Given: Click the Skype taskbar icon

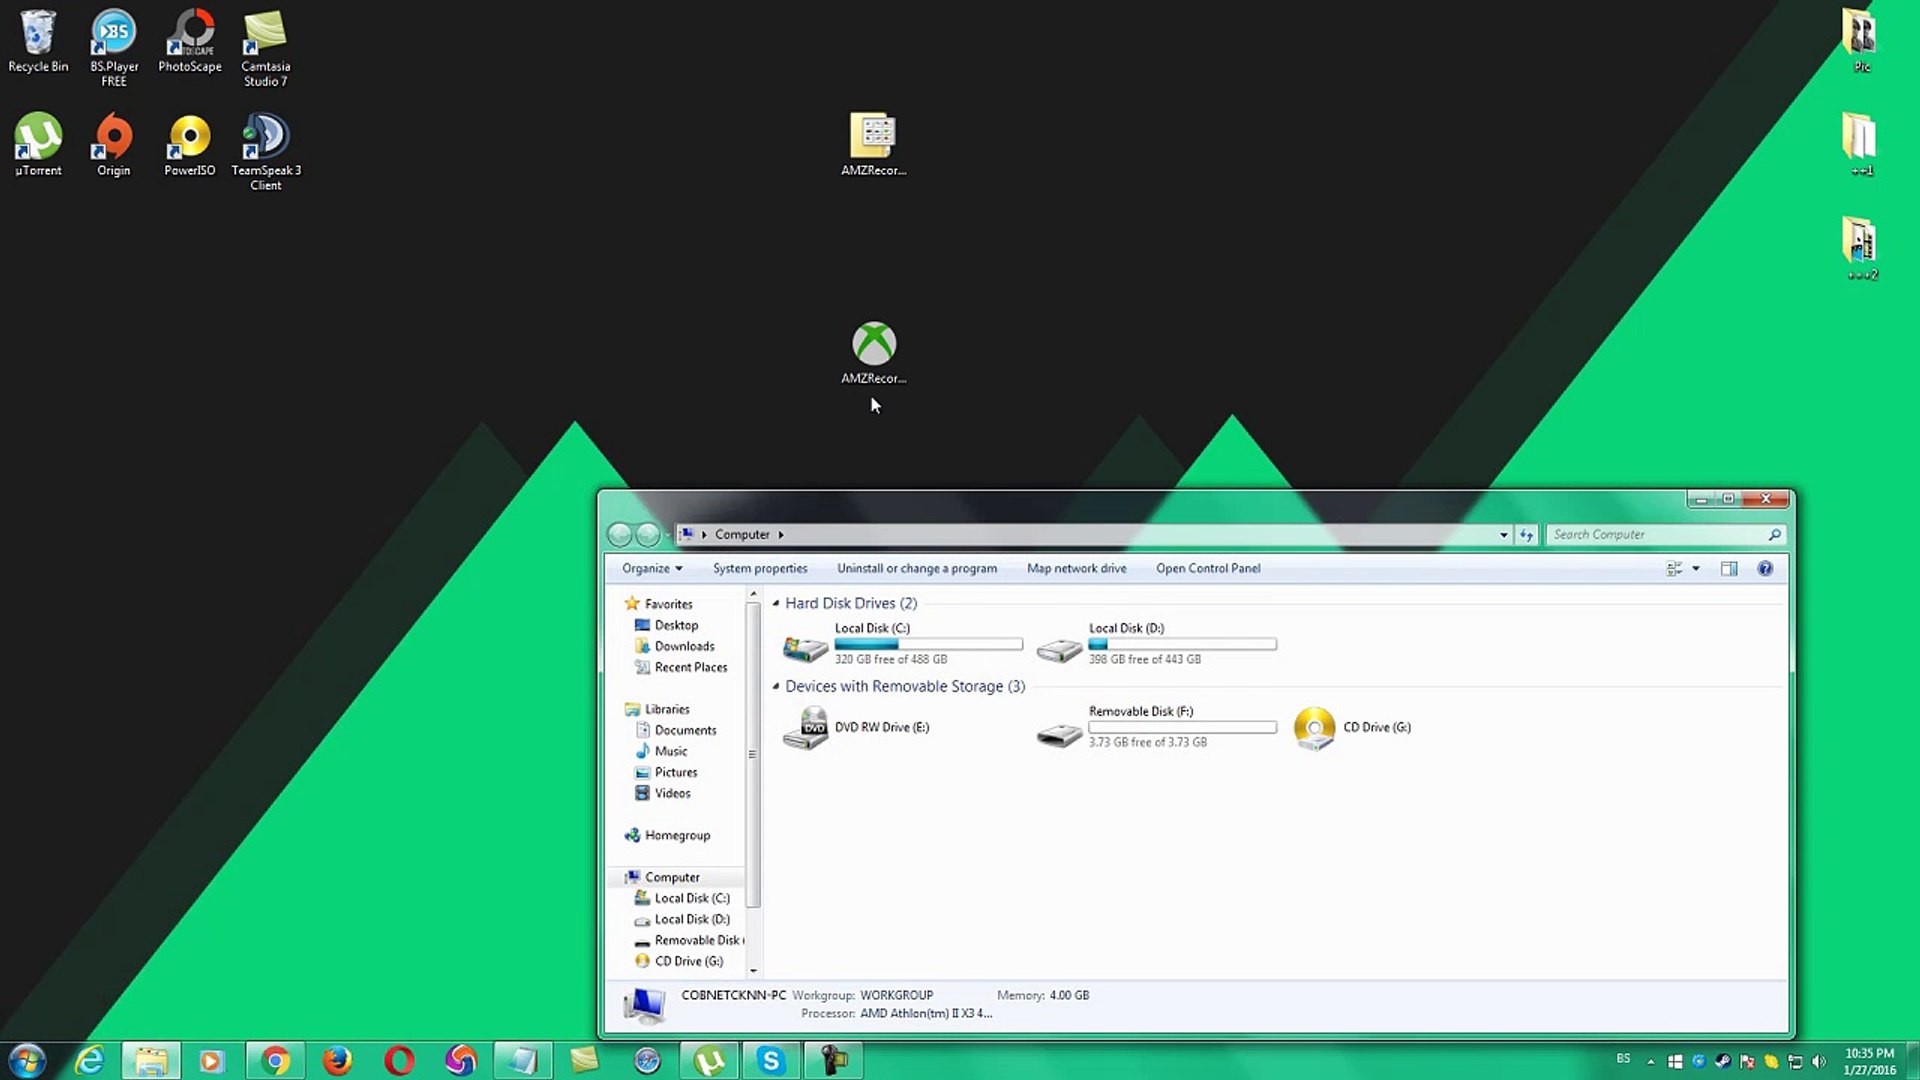Looking at the screenshot, I should coord(770,1060).
